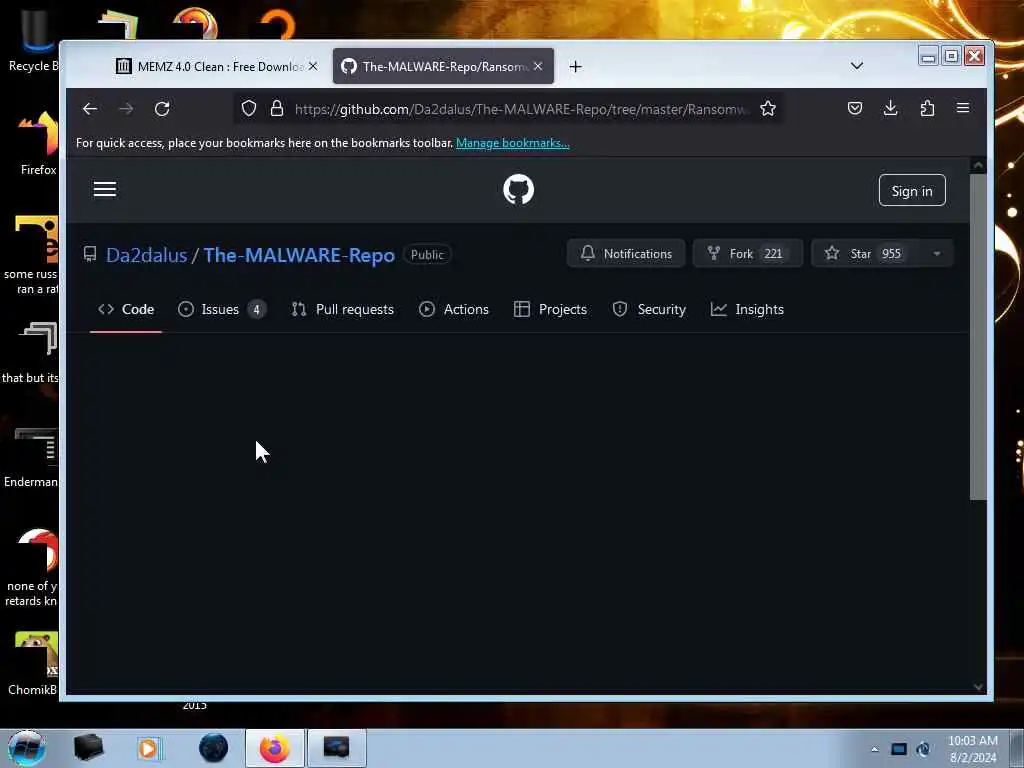
Task: Open the Save to Pocket icon
Action: (855, 108)
